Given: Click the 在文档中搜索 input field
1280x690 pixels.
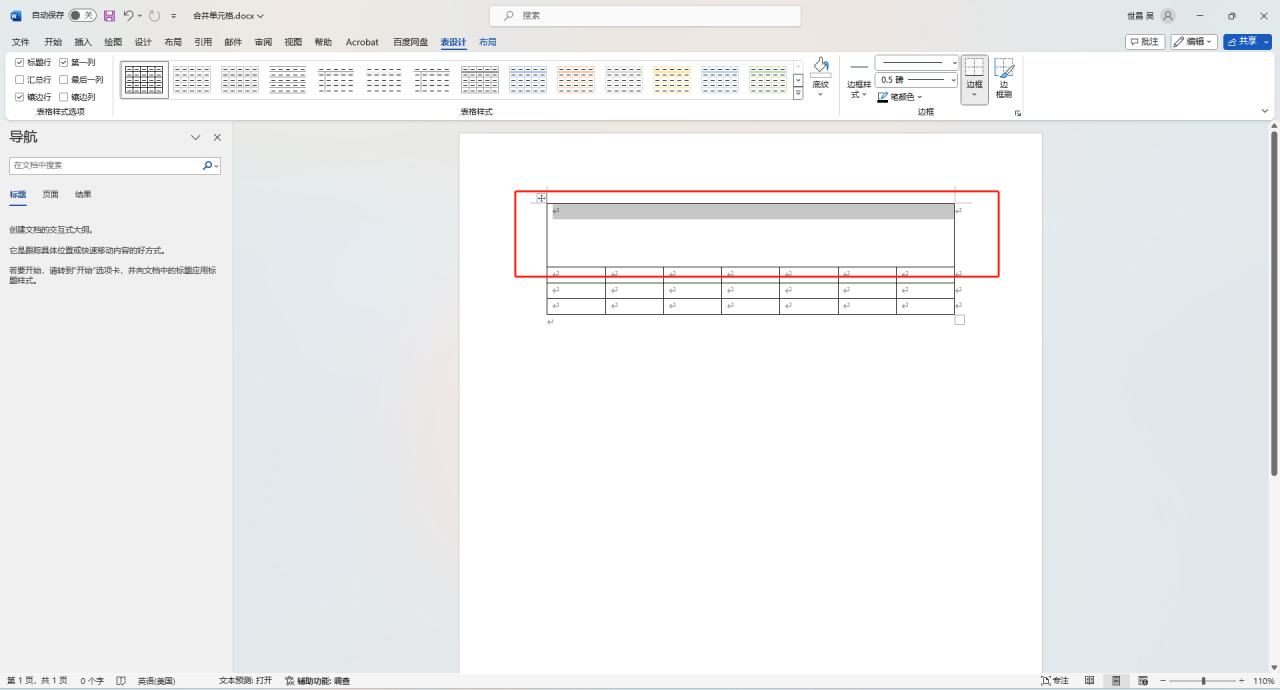Looking at the screenshot, I should coord(105,165).
